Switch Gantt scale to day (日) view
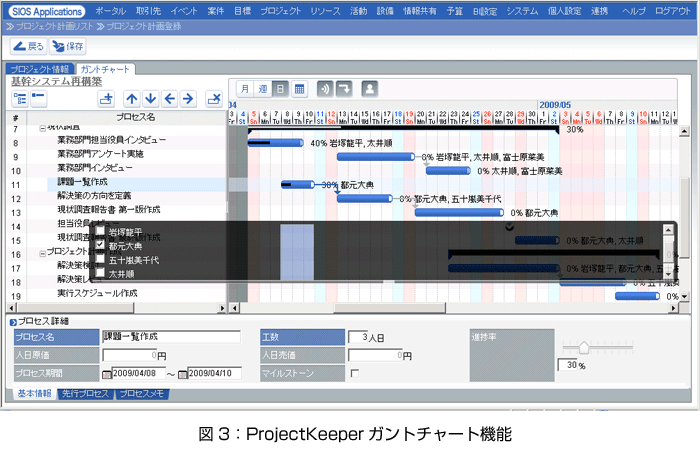 (280, 89)
